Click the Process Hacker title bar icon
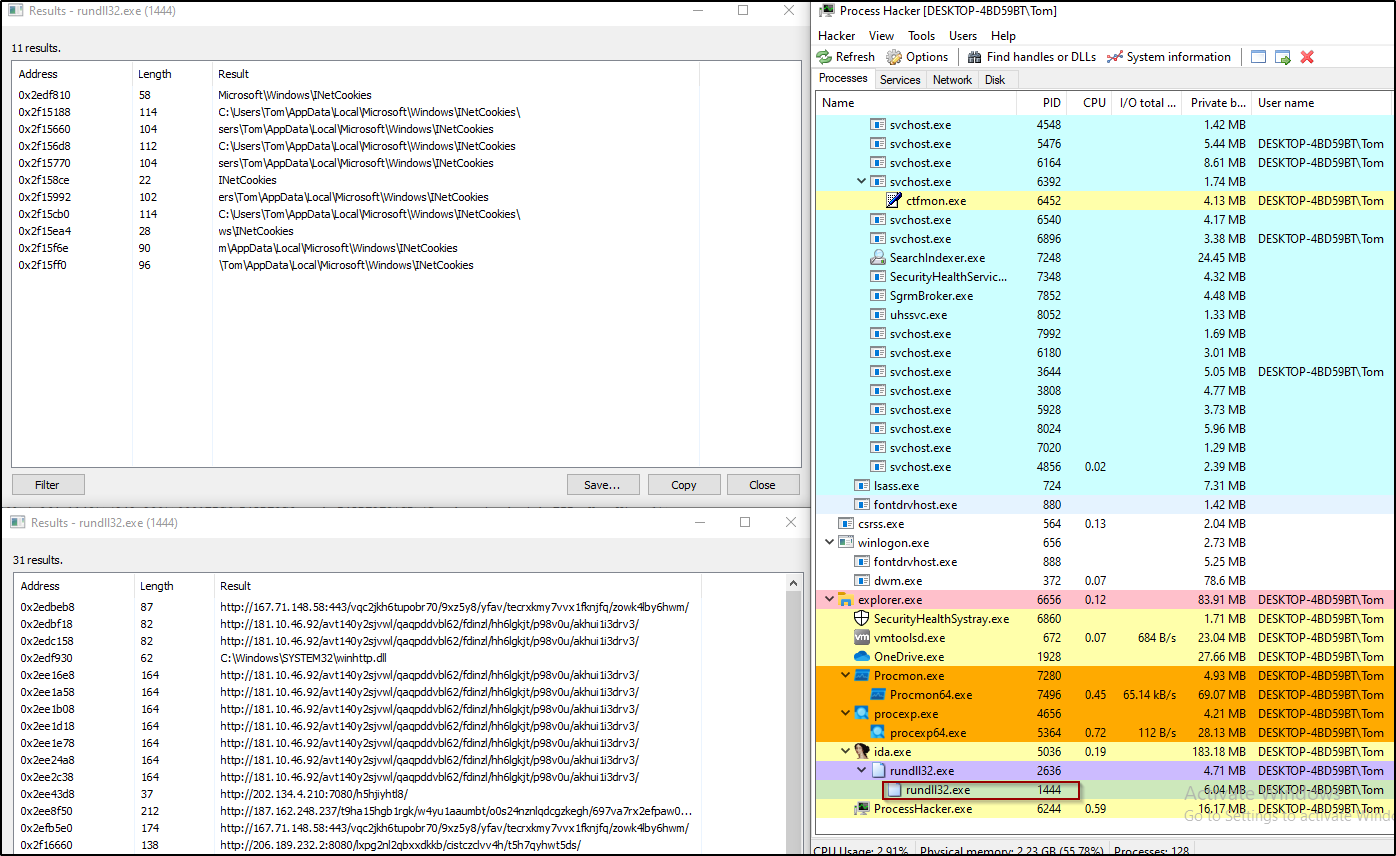The width and height of the screenshot is (1396, 856). (x=827, y=11)
